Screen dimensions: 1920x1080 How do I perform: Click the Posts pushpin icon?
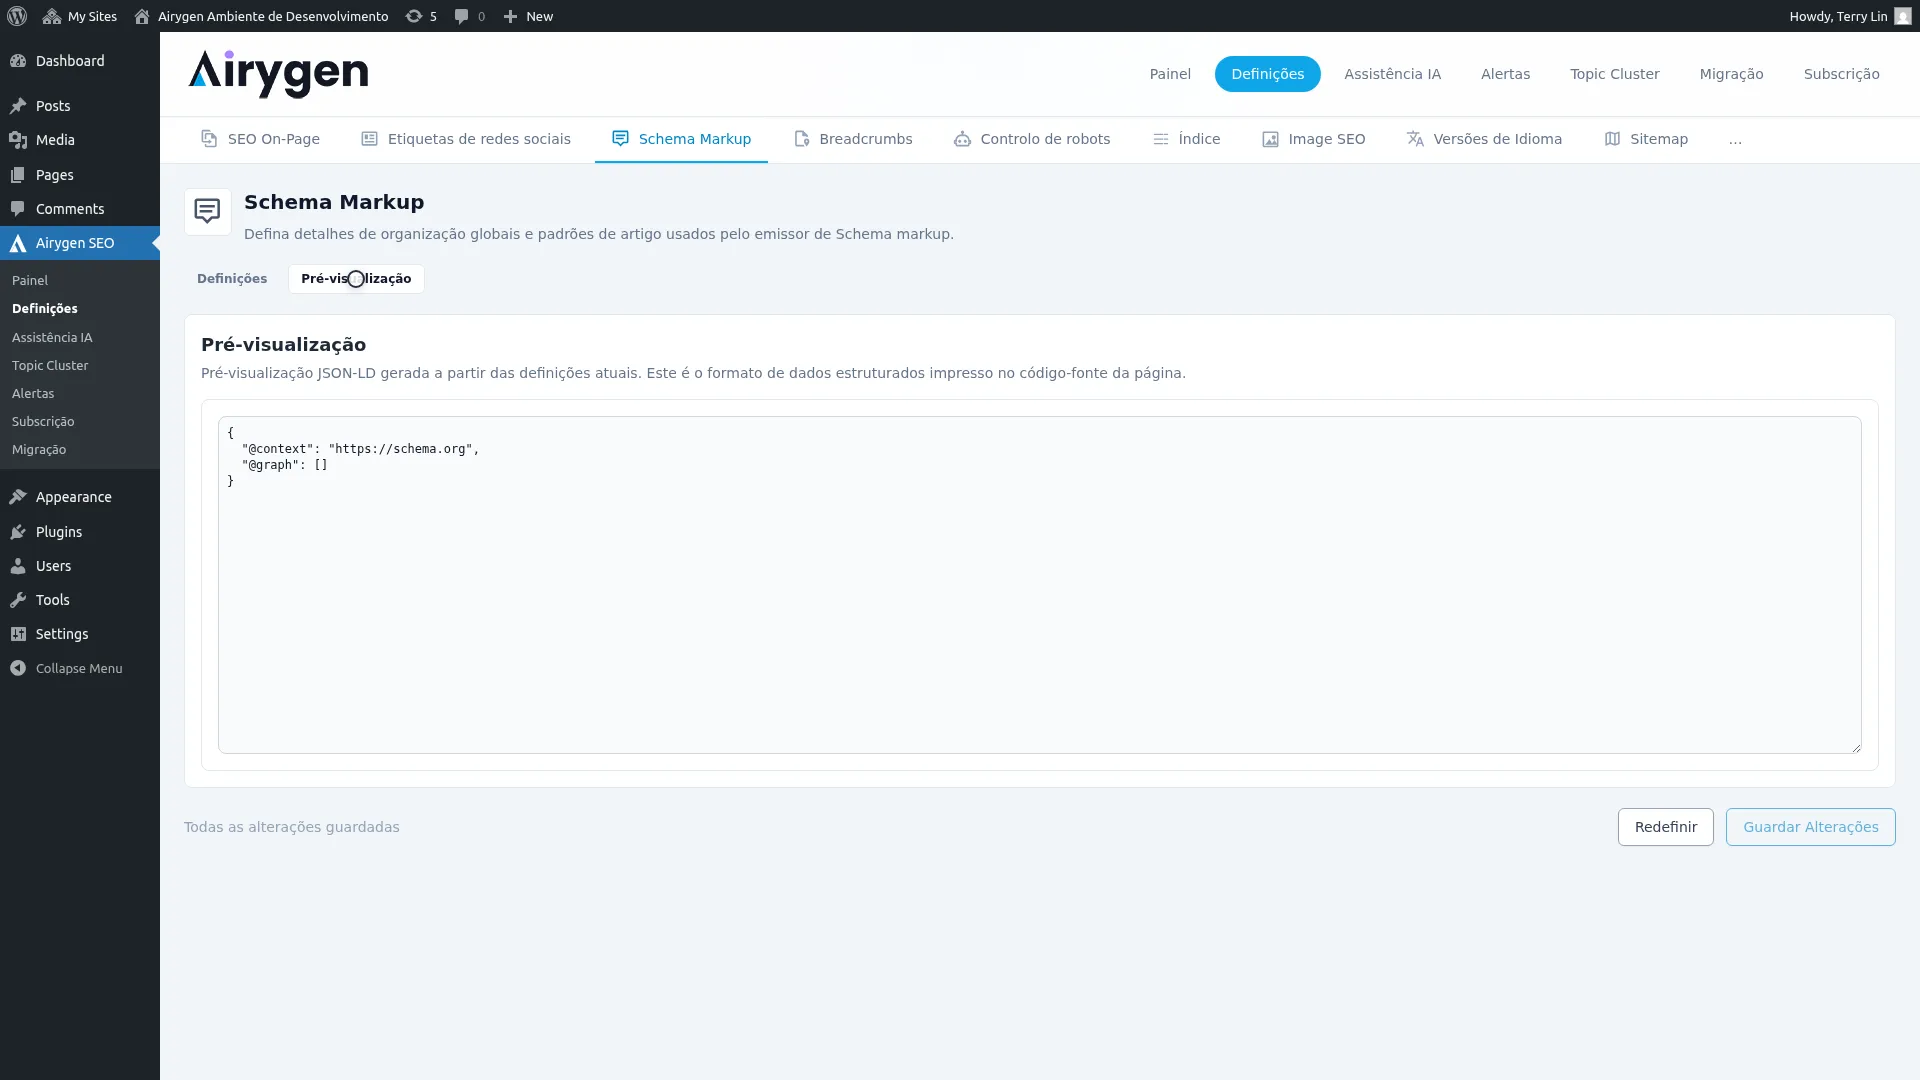[18, 106]
